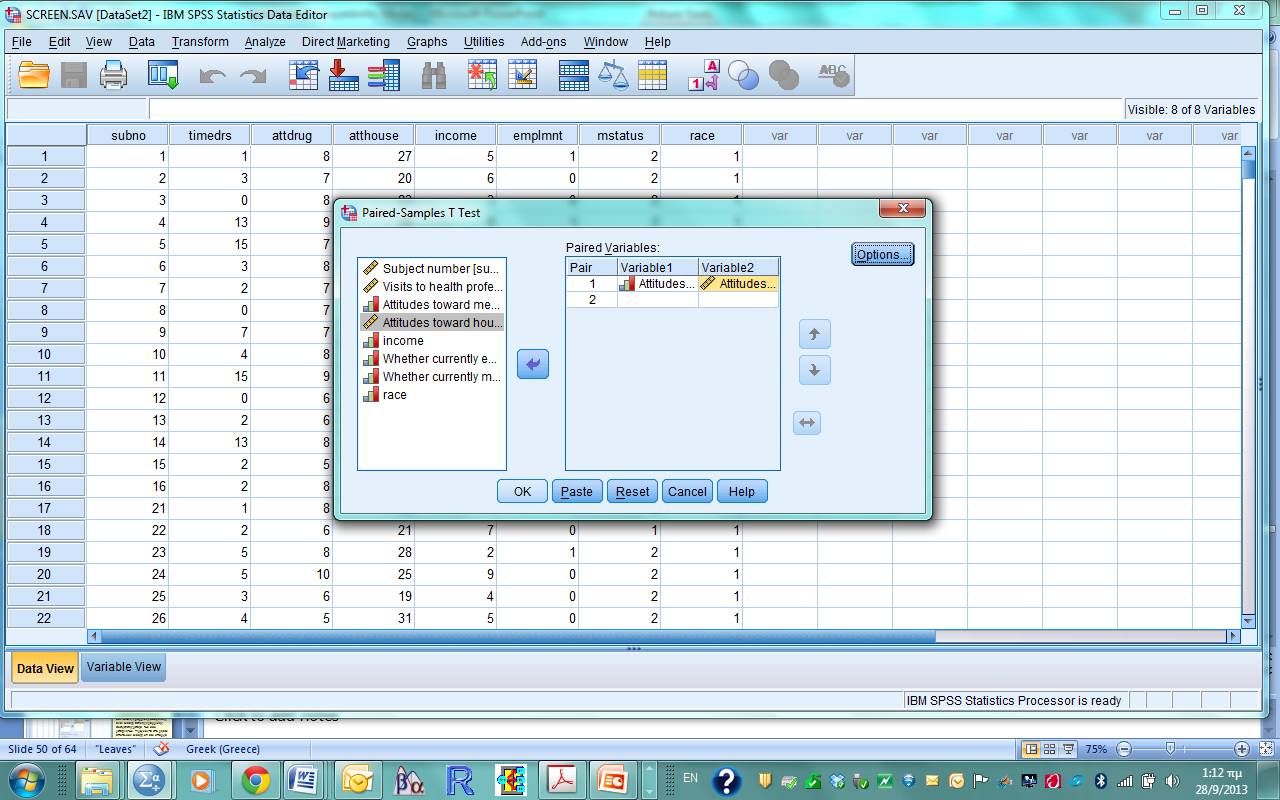Click the Help button in dialog
The height and width of the screenshot is (800, 1280).
tap(742, 491)
